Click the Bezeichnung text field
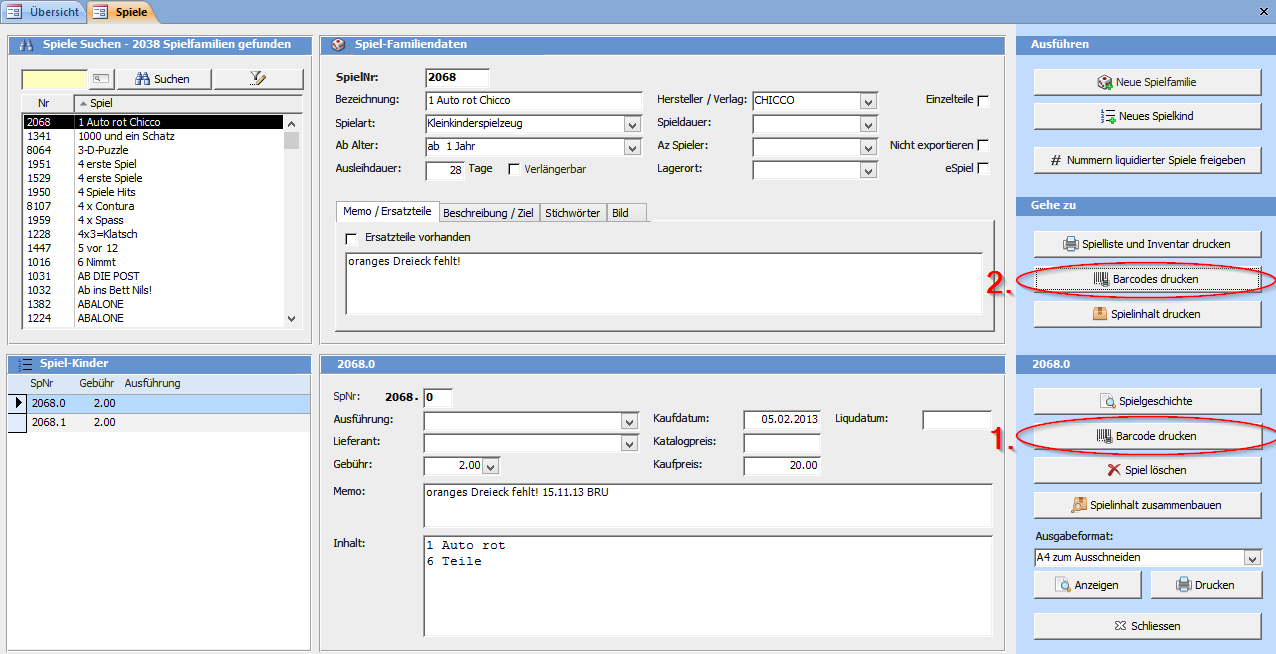1276x654 pixels. click(x=533, y=101)
